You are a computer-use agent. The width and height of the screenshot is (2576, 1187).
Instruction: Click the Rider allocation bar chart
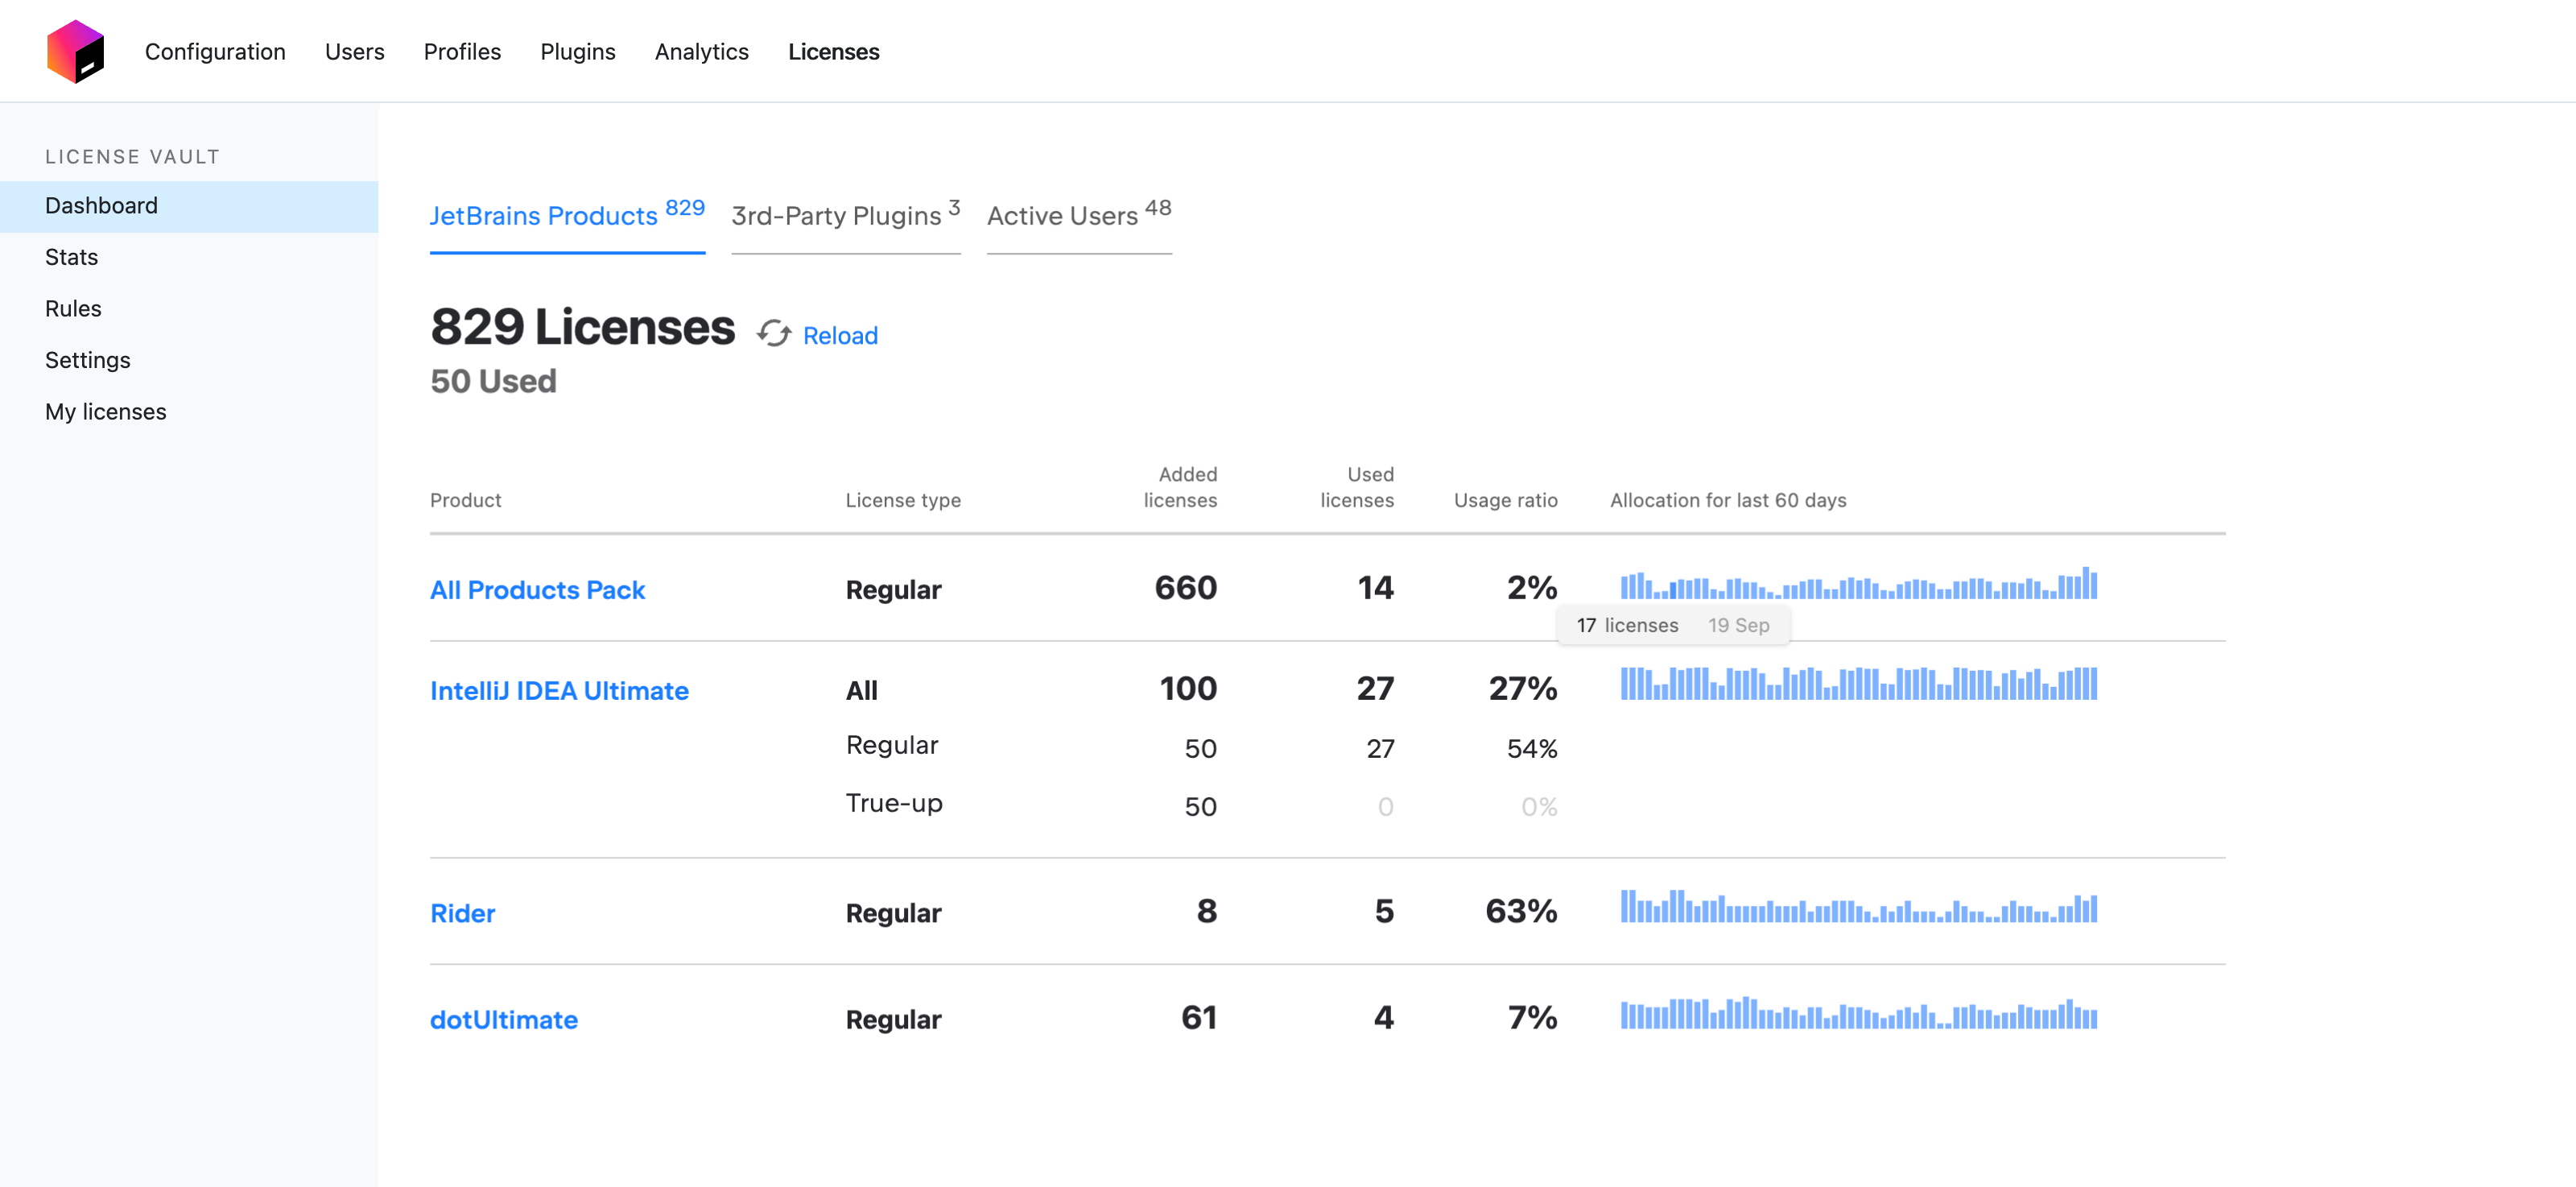tap(1859, 906)
